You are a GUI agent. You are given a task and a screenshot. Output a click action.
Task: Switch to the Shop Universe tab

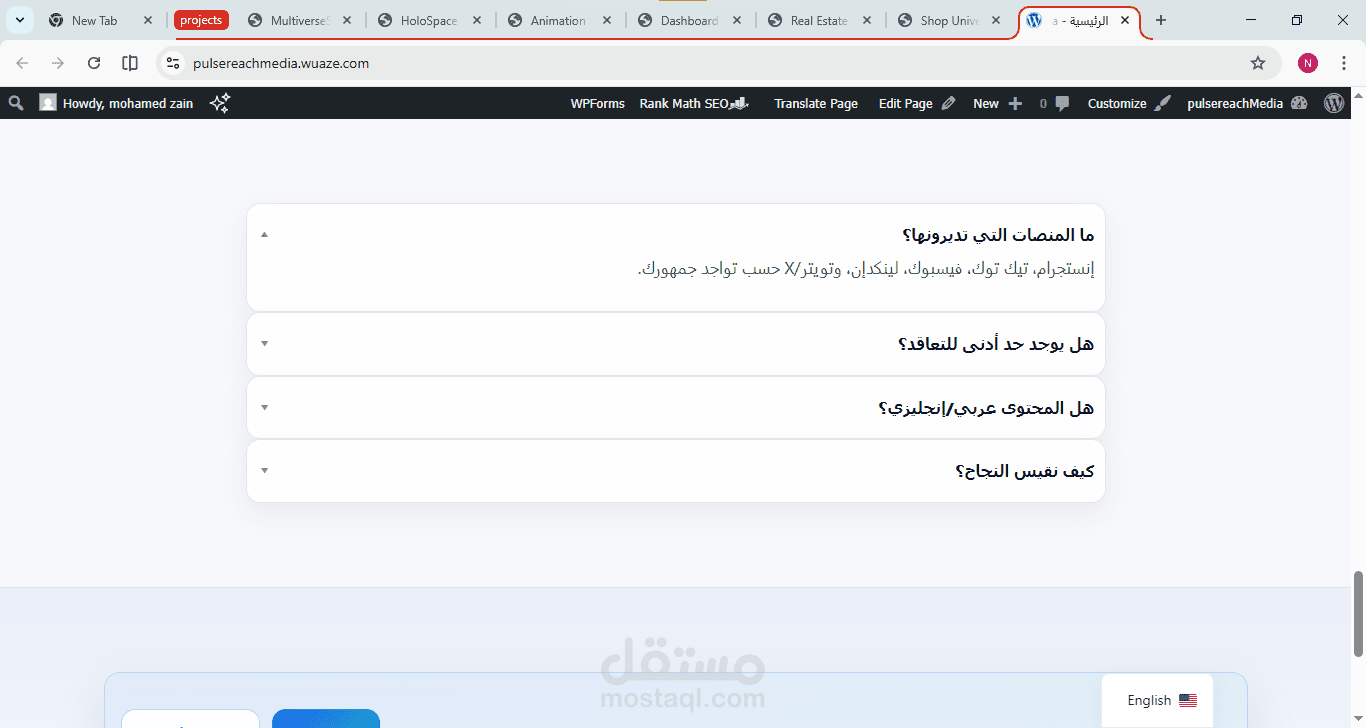coord(950,20)
